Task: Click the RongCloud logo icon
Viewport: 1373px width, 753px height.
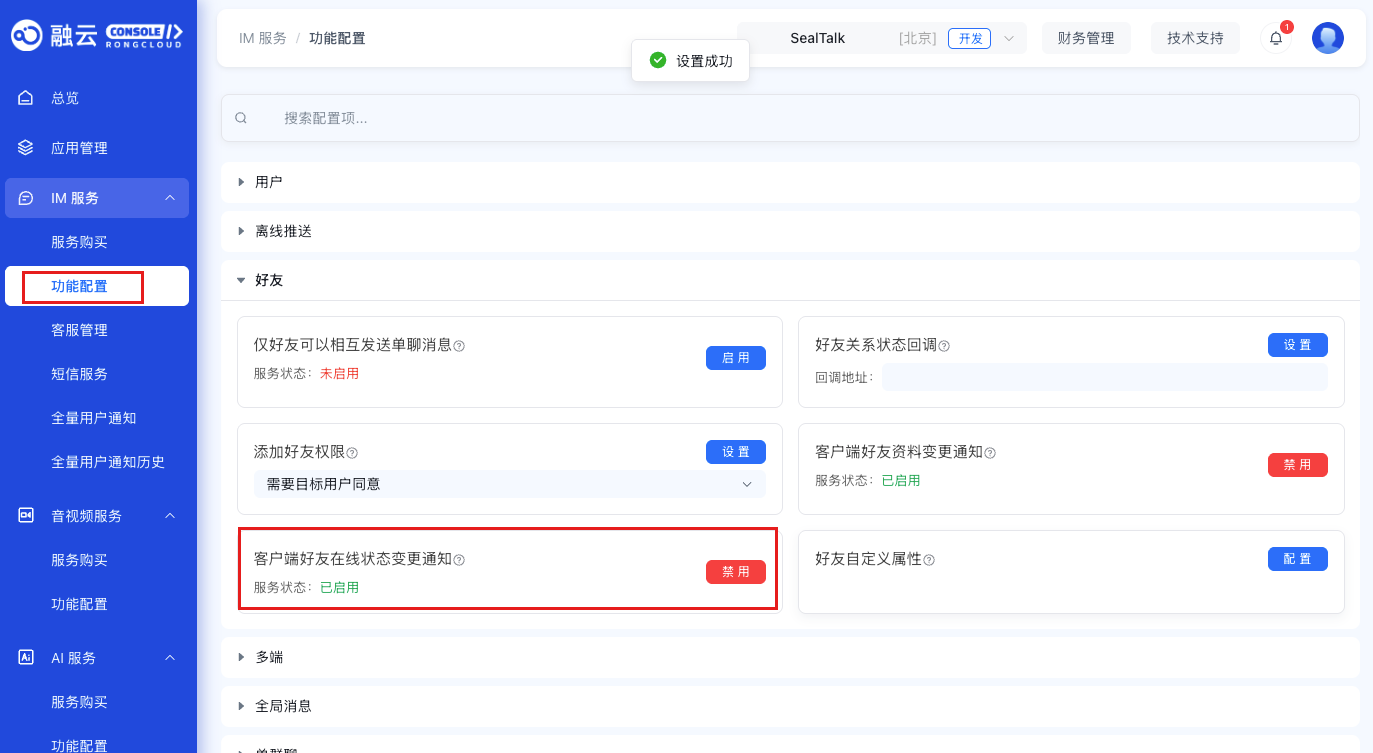Action: 27,35
